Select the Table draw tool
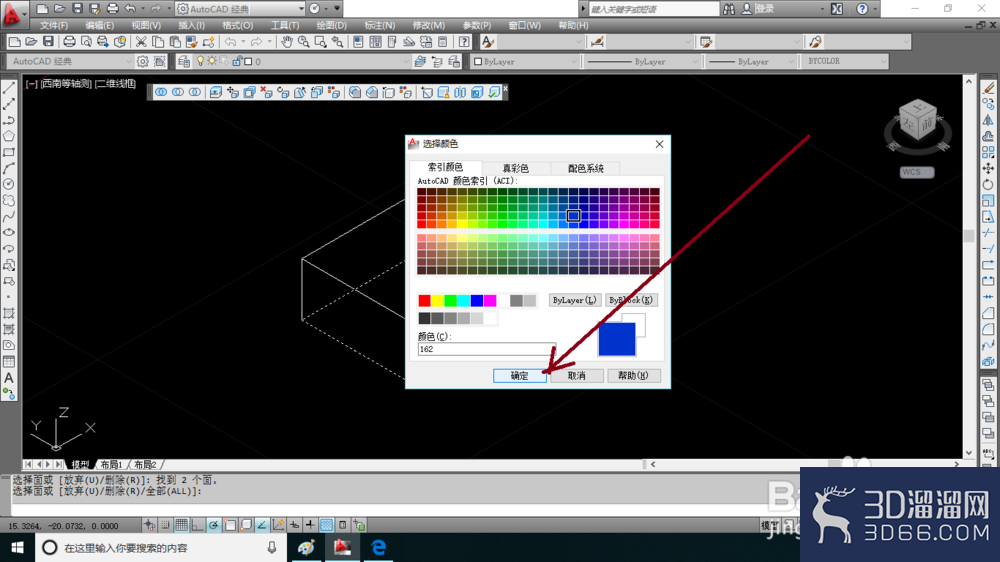The image size is (1000, 562). coord(9,362)
